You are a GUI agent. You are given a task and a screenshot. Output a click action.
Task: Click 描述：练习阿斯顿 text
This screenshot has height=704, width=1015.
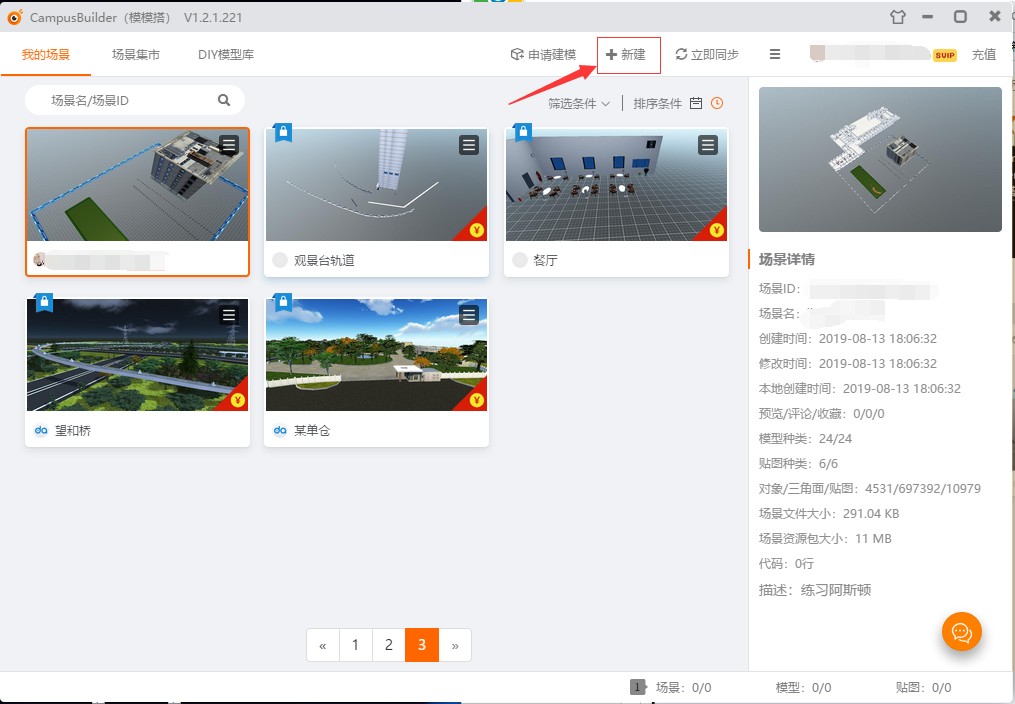tap(815, 590)
